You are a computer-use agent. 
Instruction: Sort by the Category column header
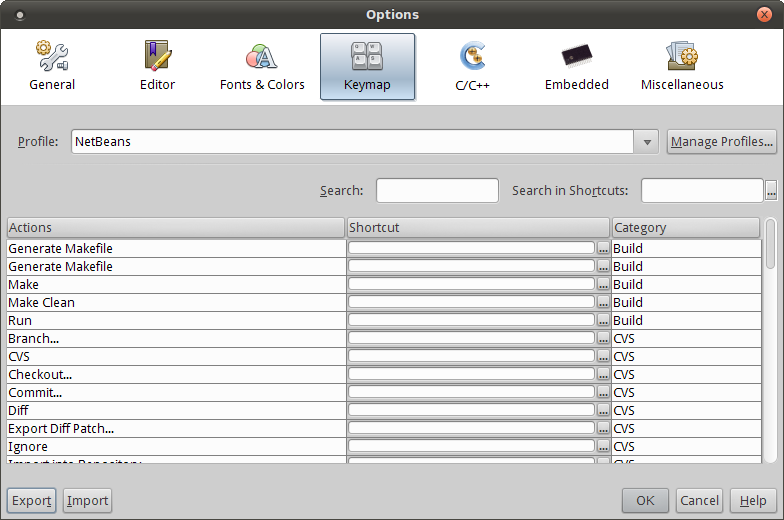click(x=686, y=228)
